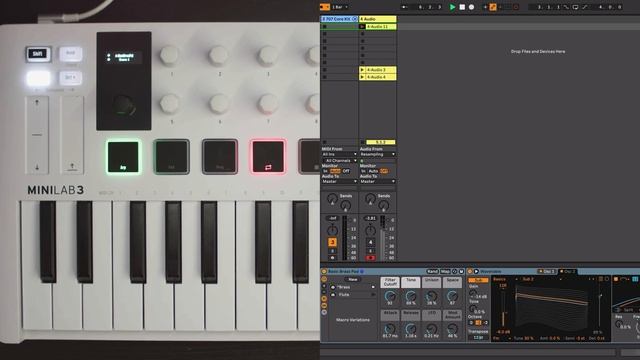Open the Audio From Resampling dropdown
The height and width of the screenshot is (360, 640).
(x=378, y=154)
